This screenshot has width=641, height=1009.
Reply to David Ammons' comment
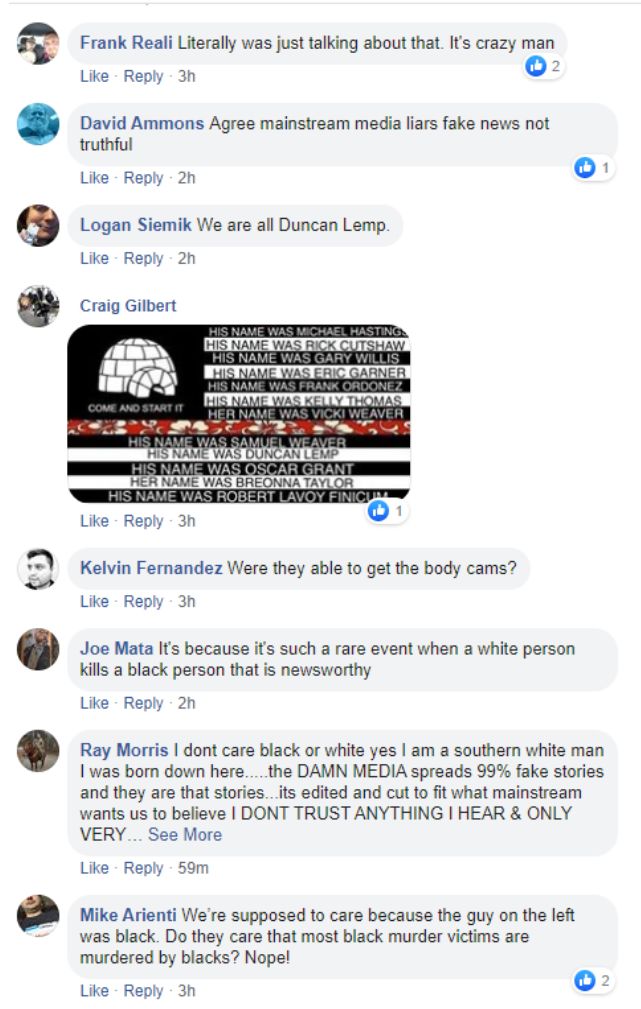(x=143, y=178)
